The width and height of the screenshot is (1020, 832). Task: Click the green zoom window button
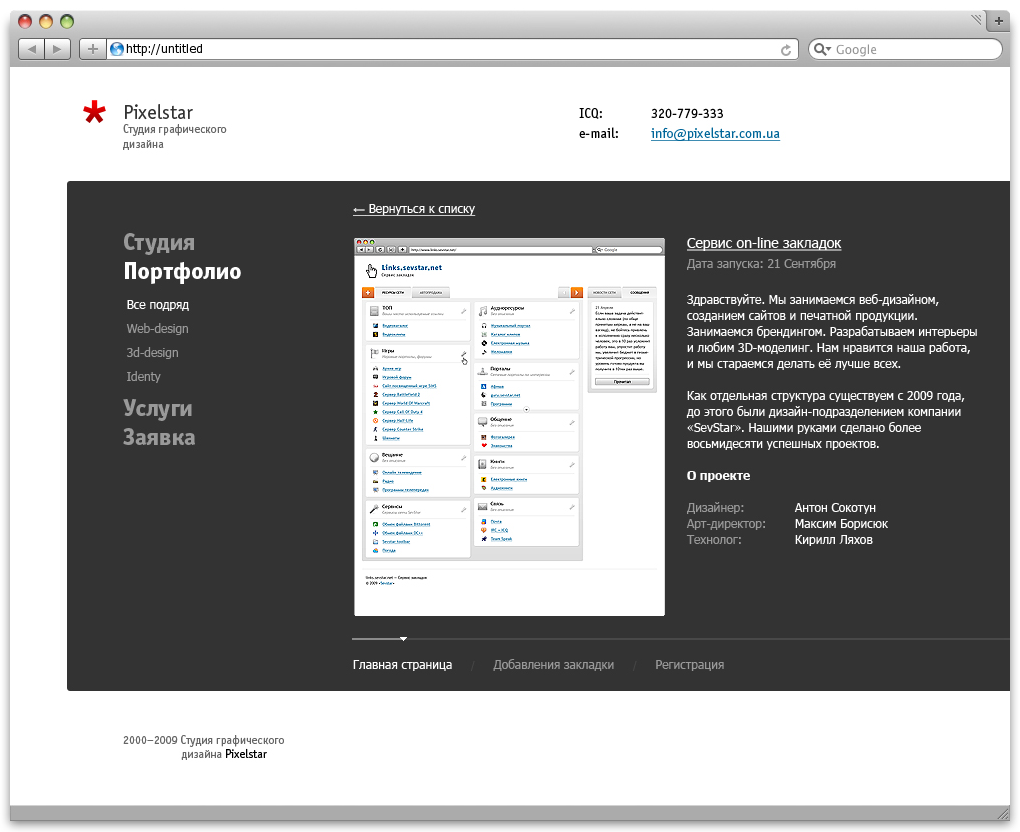pos(67,21)
